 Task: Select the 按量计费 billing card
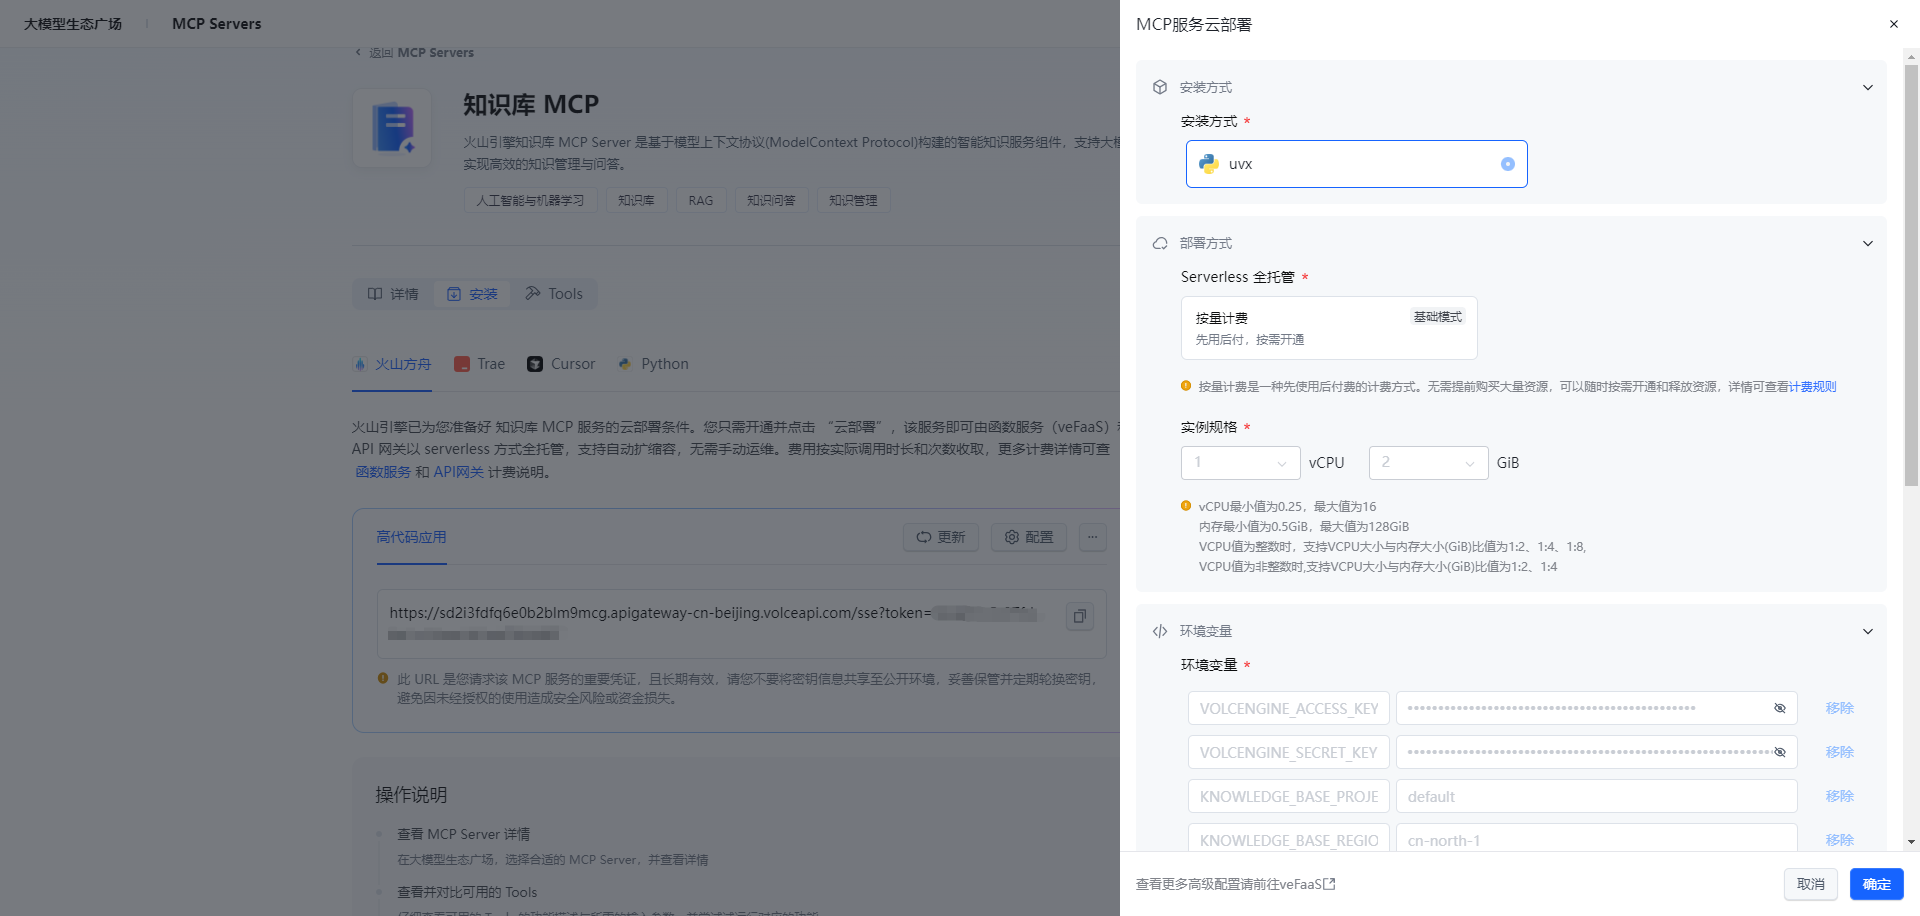tap(1329, 328)
